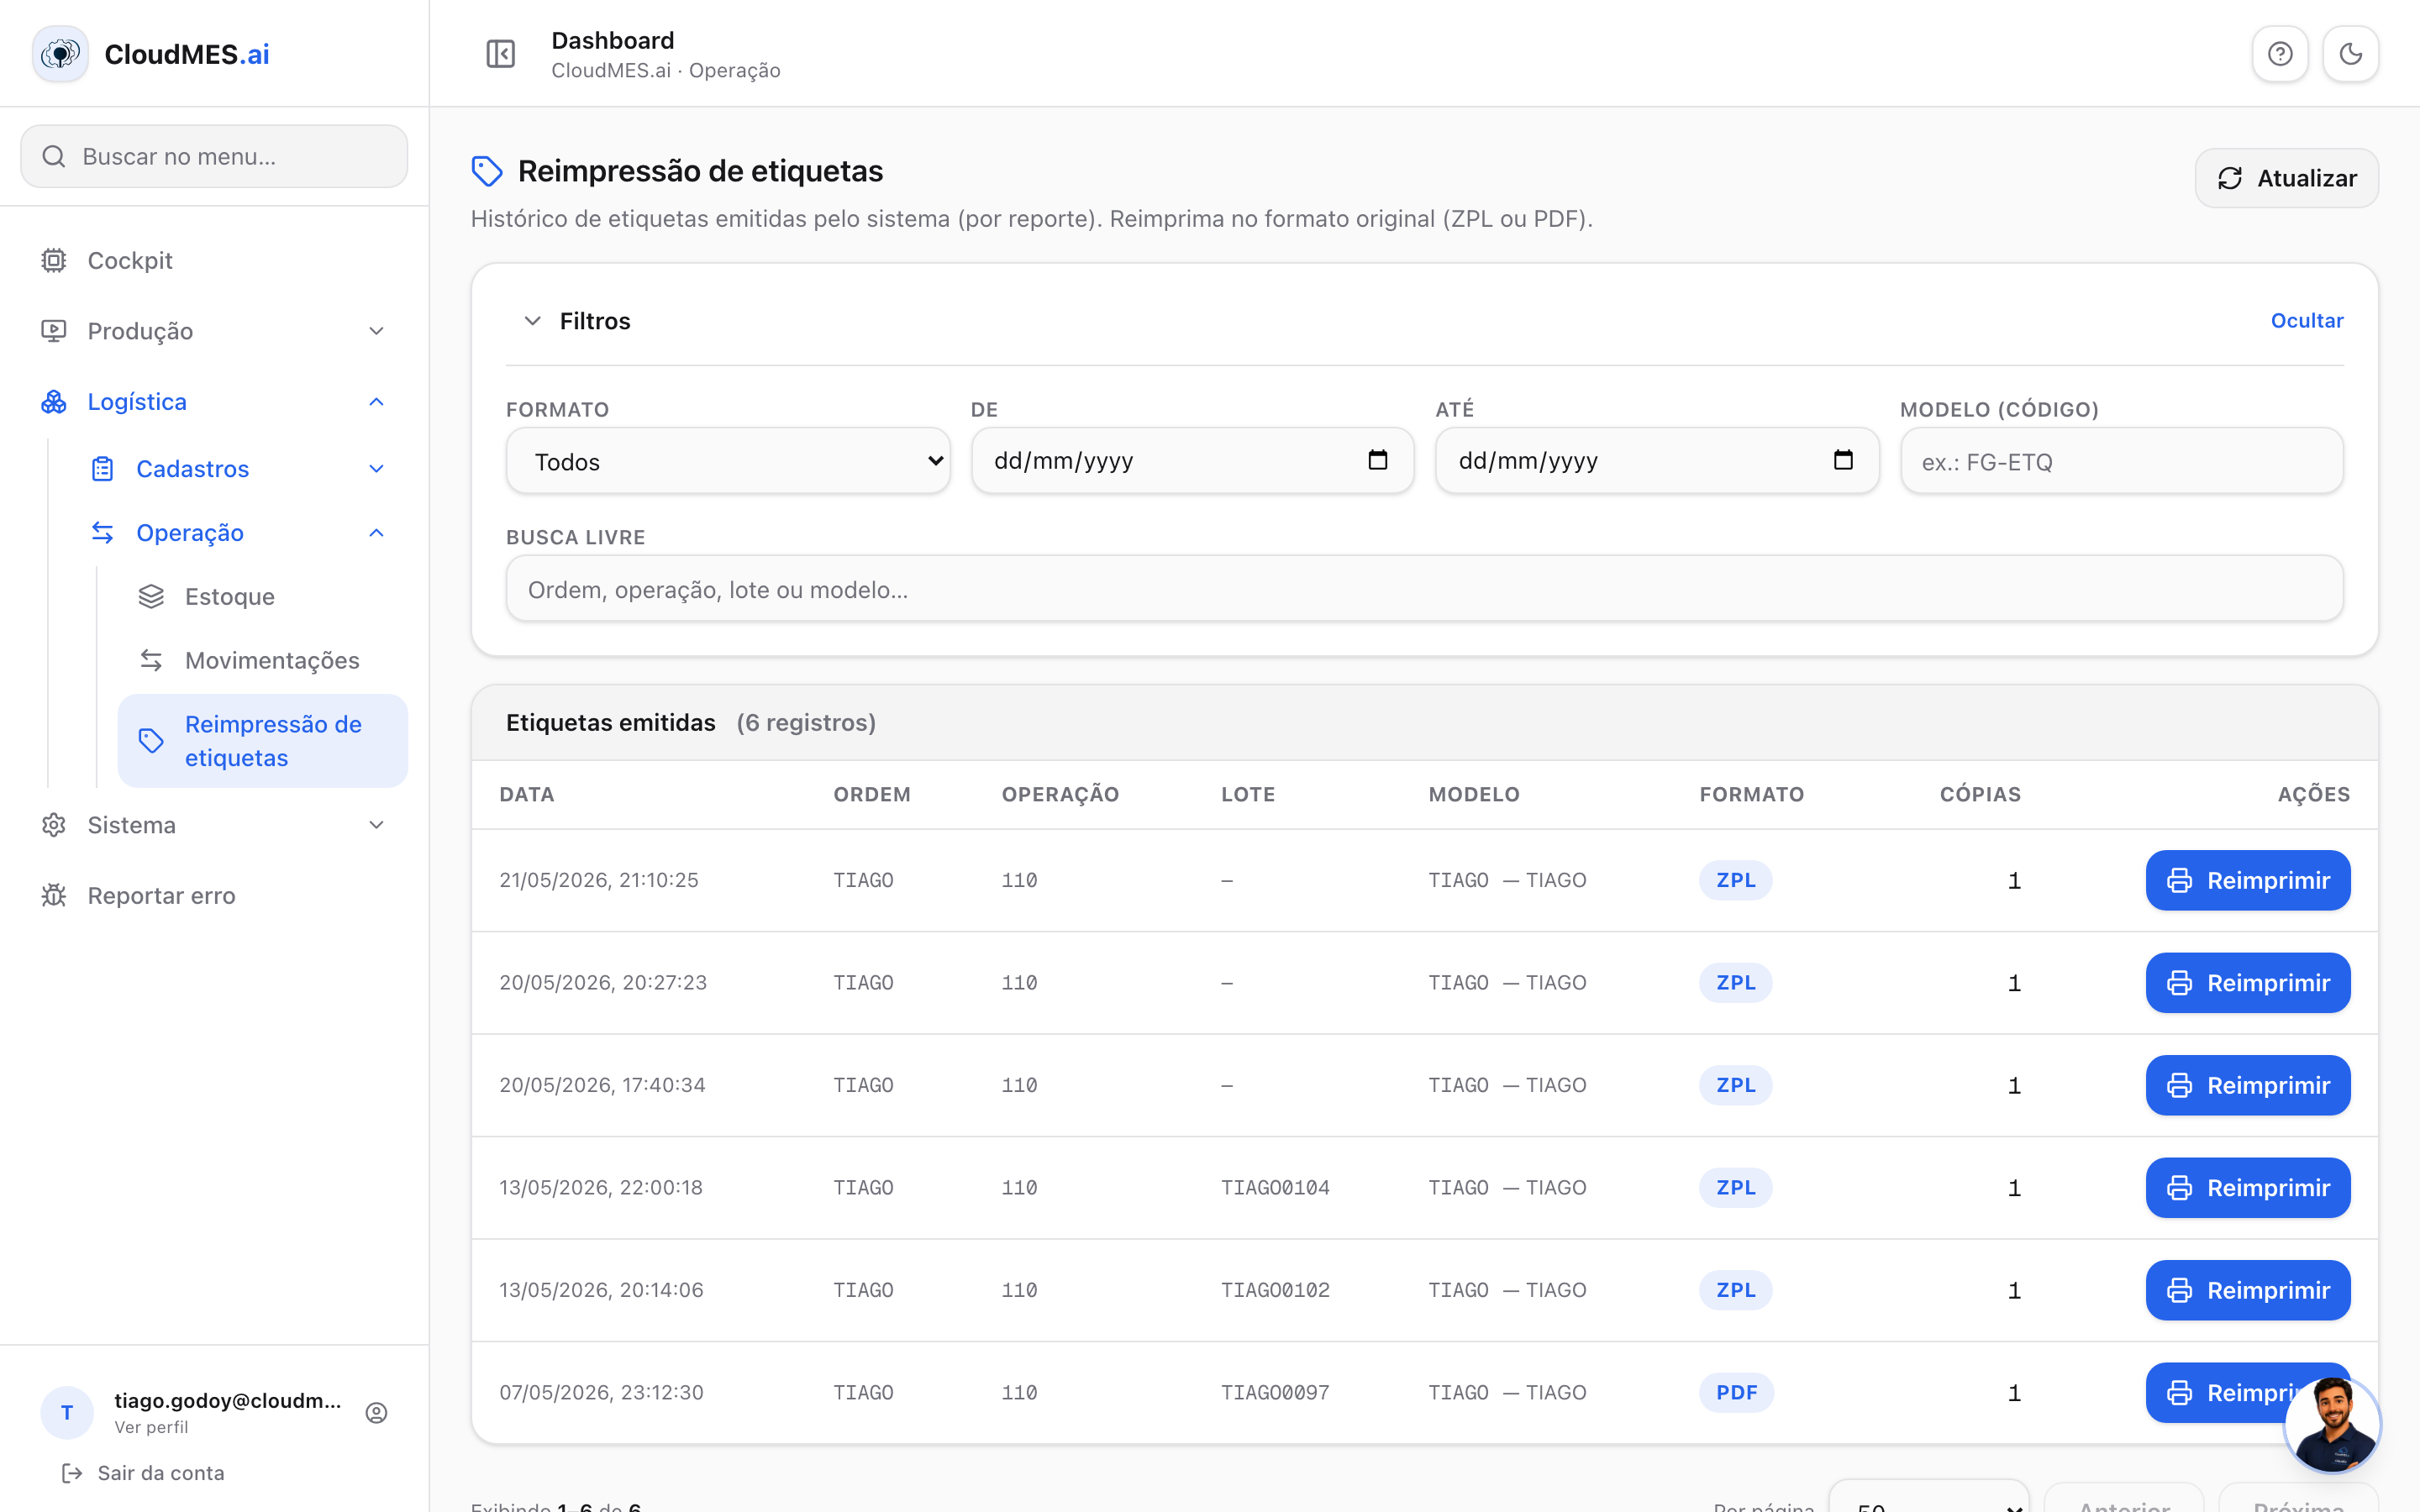2420x1512 pixels.
Task: Reimprimir the 20/05/2026 20:27:23 label
Action: [2247, 983]
